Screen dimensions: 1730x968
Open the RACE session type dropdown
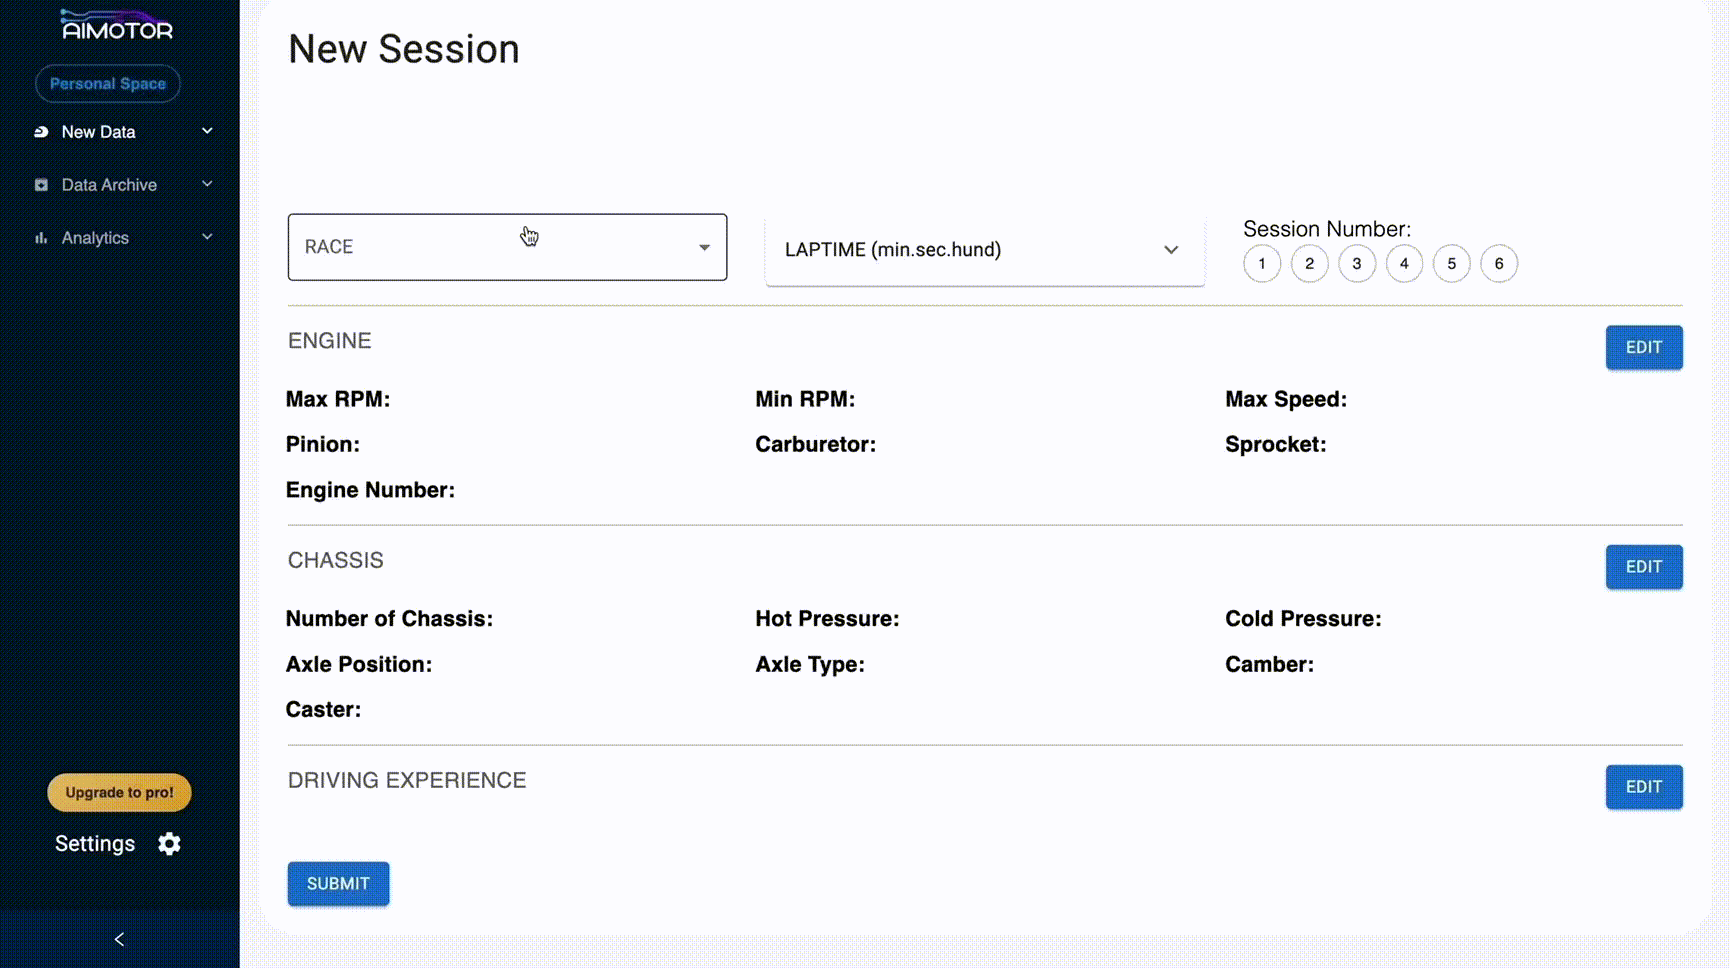[506, 247]
